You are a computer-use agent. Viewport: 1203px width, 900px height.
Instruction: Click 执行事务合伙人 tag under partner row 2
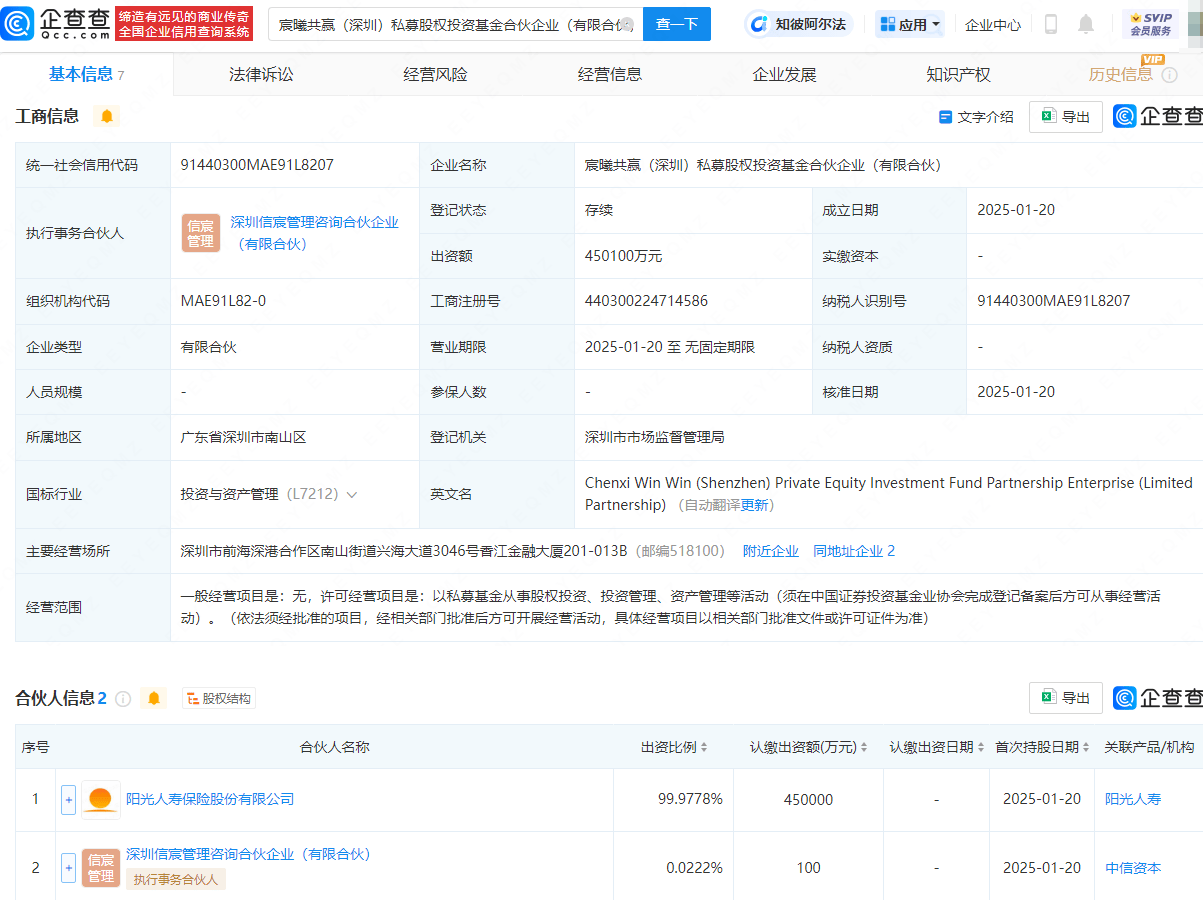(175, 879)
